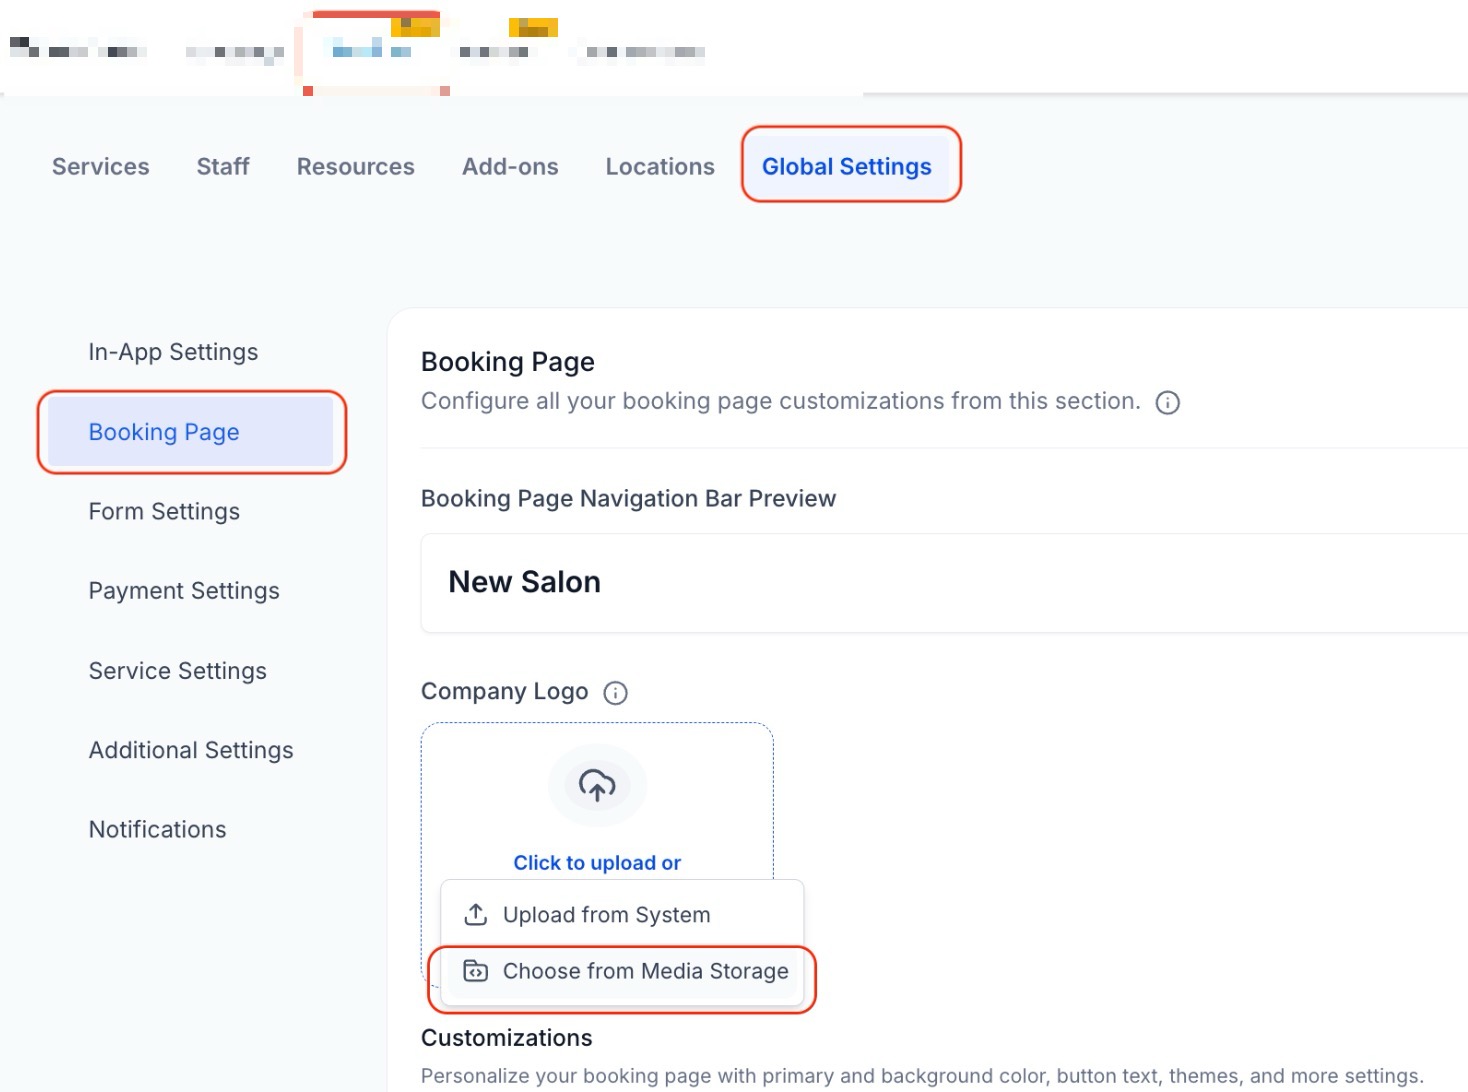The height and width of the screenshot is (1092, 1468).
Task: Switch to the Locations tab
Action: 660,167
